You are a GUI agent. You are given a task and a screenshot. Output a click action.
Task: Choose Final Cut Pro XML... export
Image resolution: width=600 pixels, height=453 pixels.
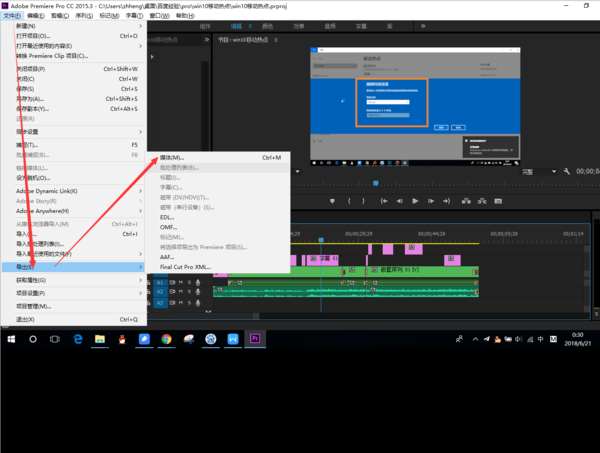coord(219,267)
